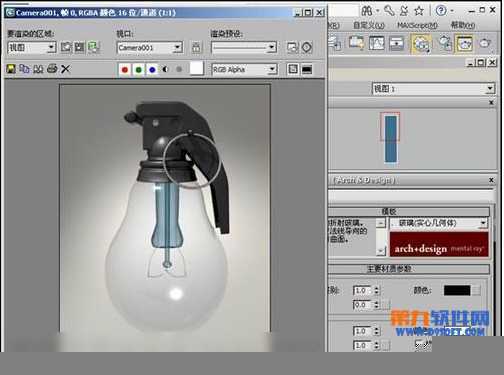Toggle the red channel display
Image resolution: width=504 pixels, height=375 pixels.
[125, 69]
